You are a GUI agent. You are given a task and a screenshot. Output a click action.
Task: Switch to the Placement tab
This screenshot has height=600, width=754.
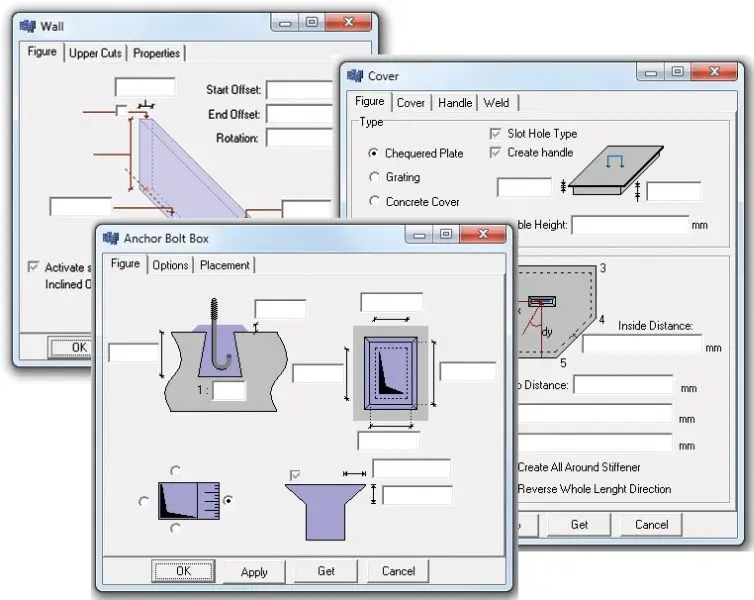point(225,265)
